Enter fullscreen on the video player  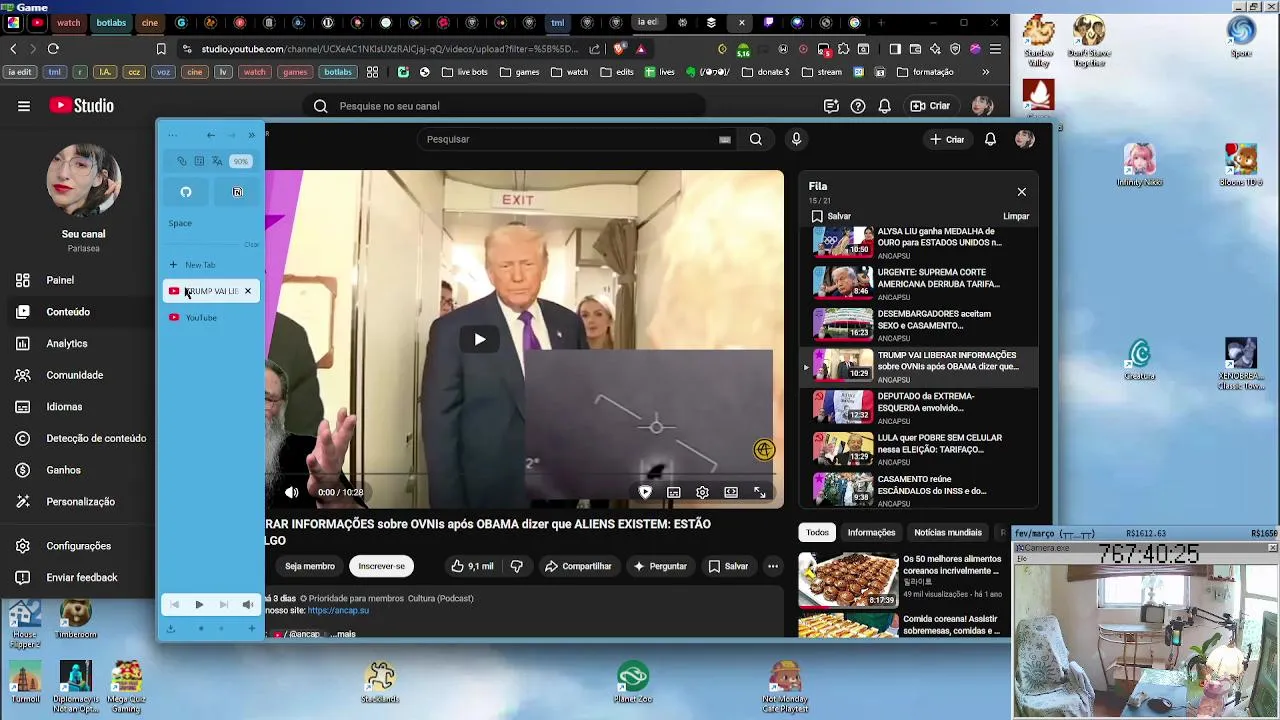(x=760, y=492)
